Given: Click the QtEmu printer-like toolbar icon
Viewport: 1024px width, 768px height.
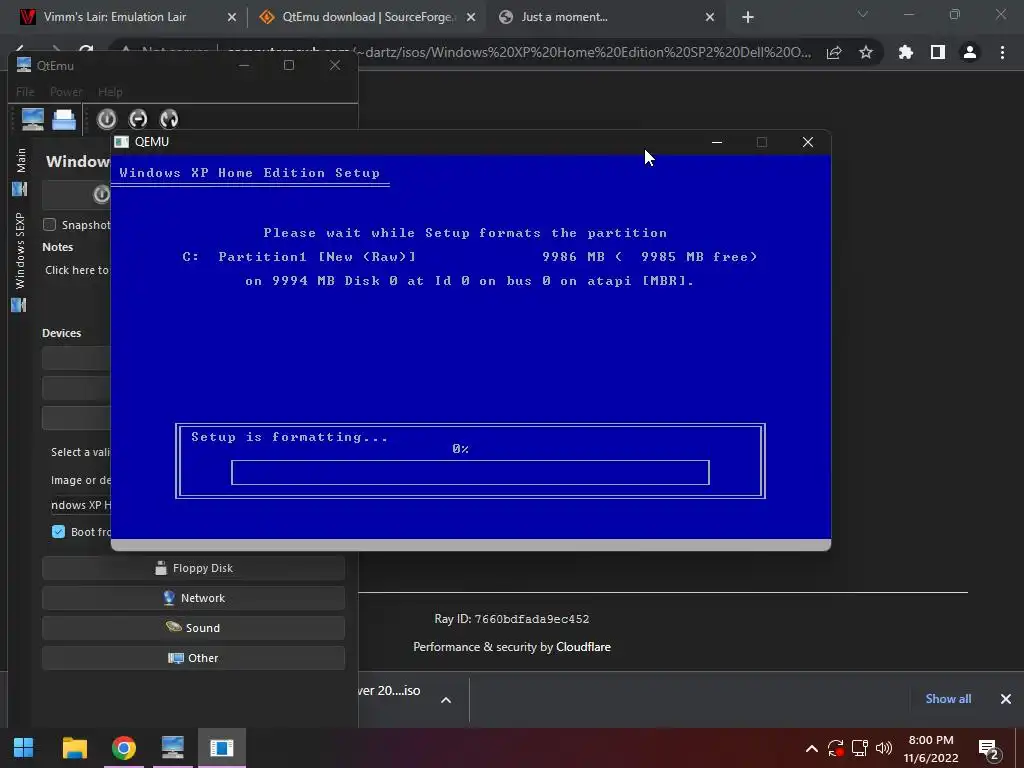Looking at the screenshot, I should click(x=64, y=120).
